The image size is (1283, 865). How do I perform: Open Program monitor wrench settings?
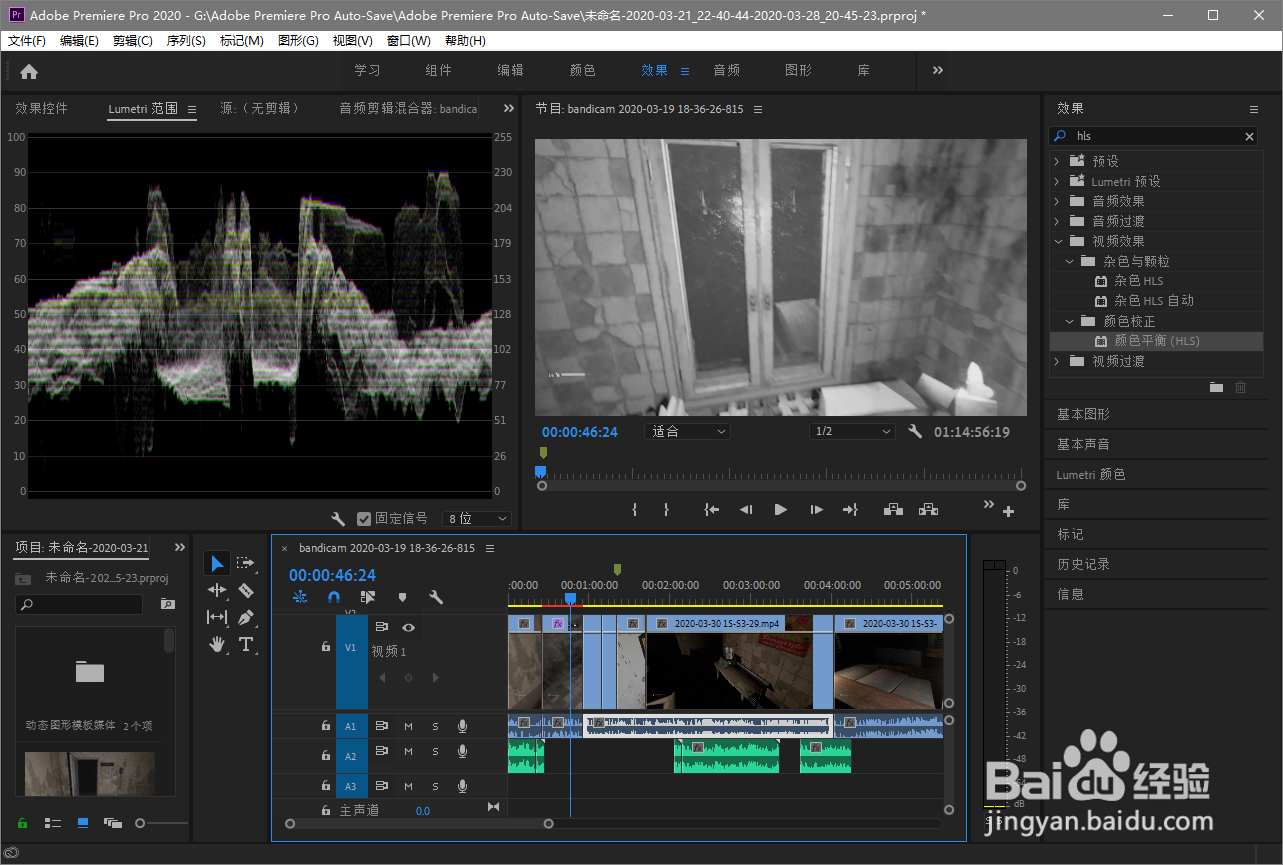(x=914, y=432)
